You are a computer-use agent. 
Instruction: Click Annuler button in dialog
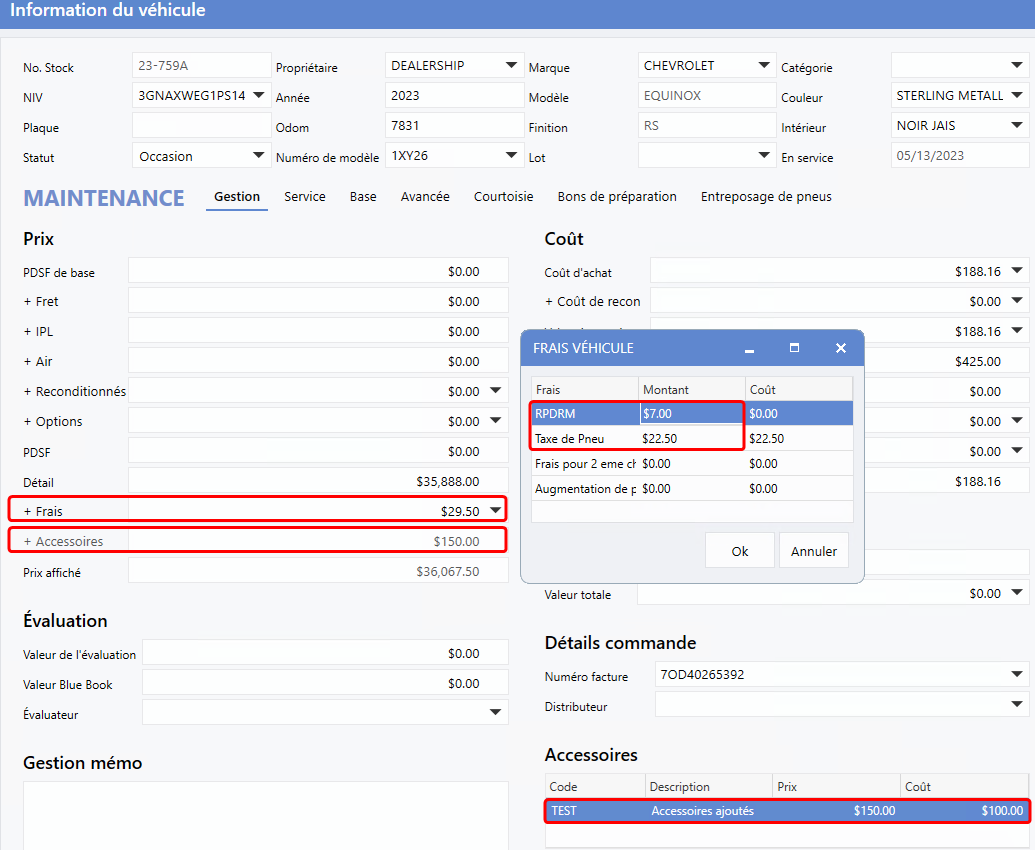pyautogui.click(x=813, y=551)
